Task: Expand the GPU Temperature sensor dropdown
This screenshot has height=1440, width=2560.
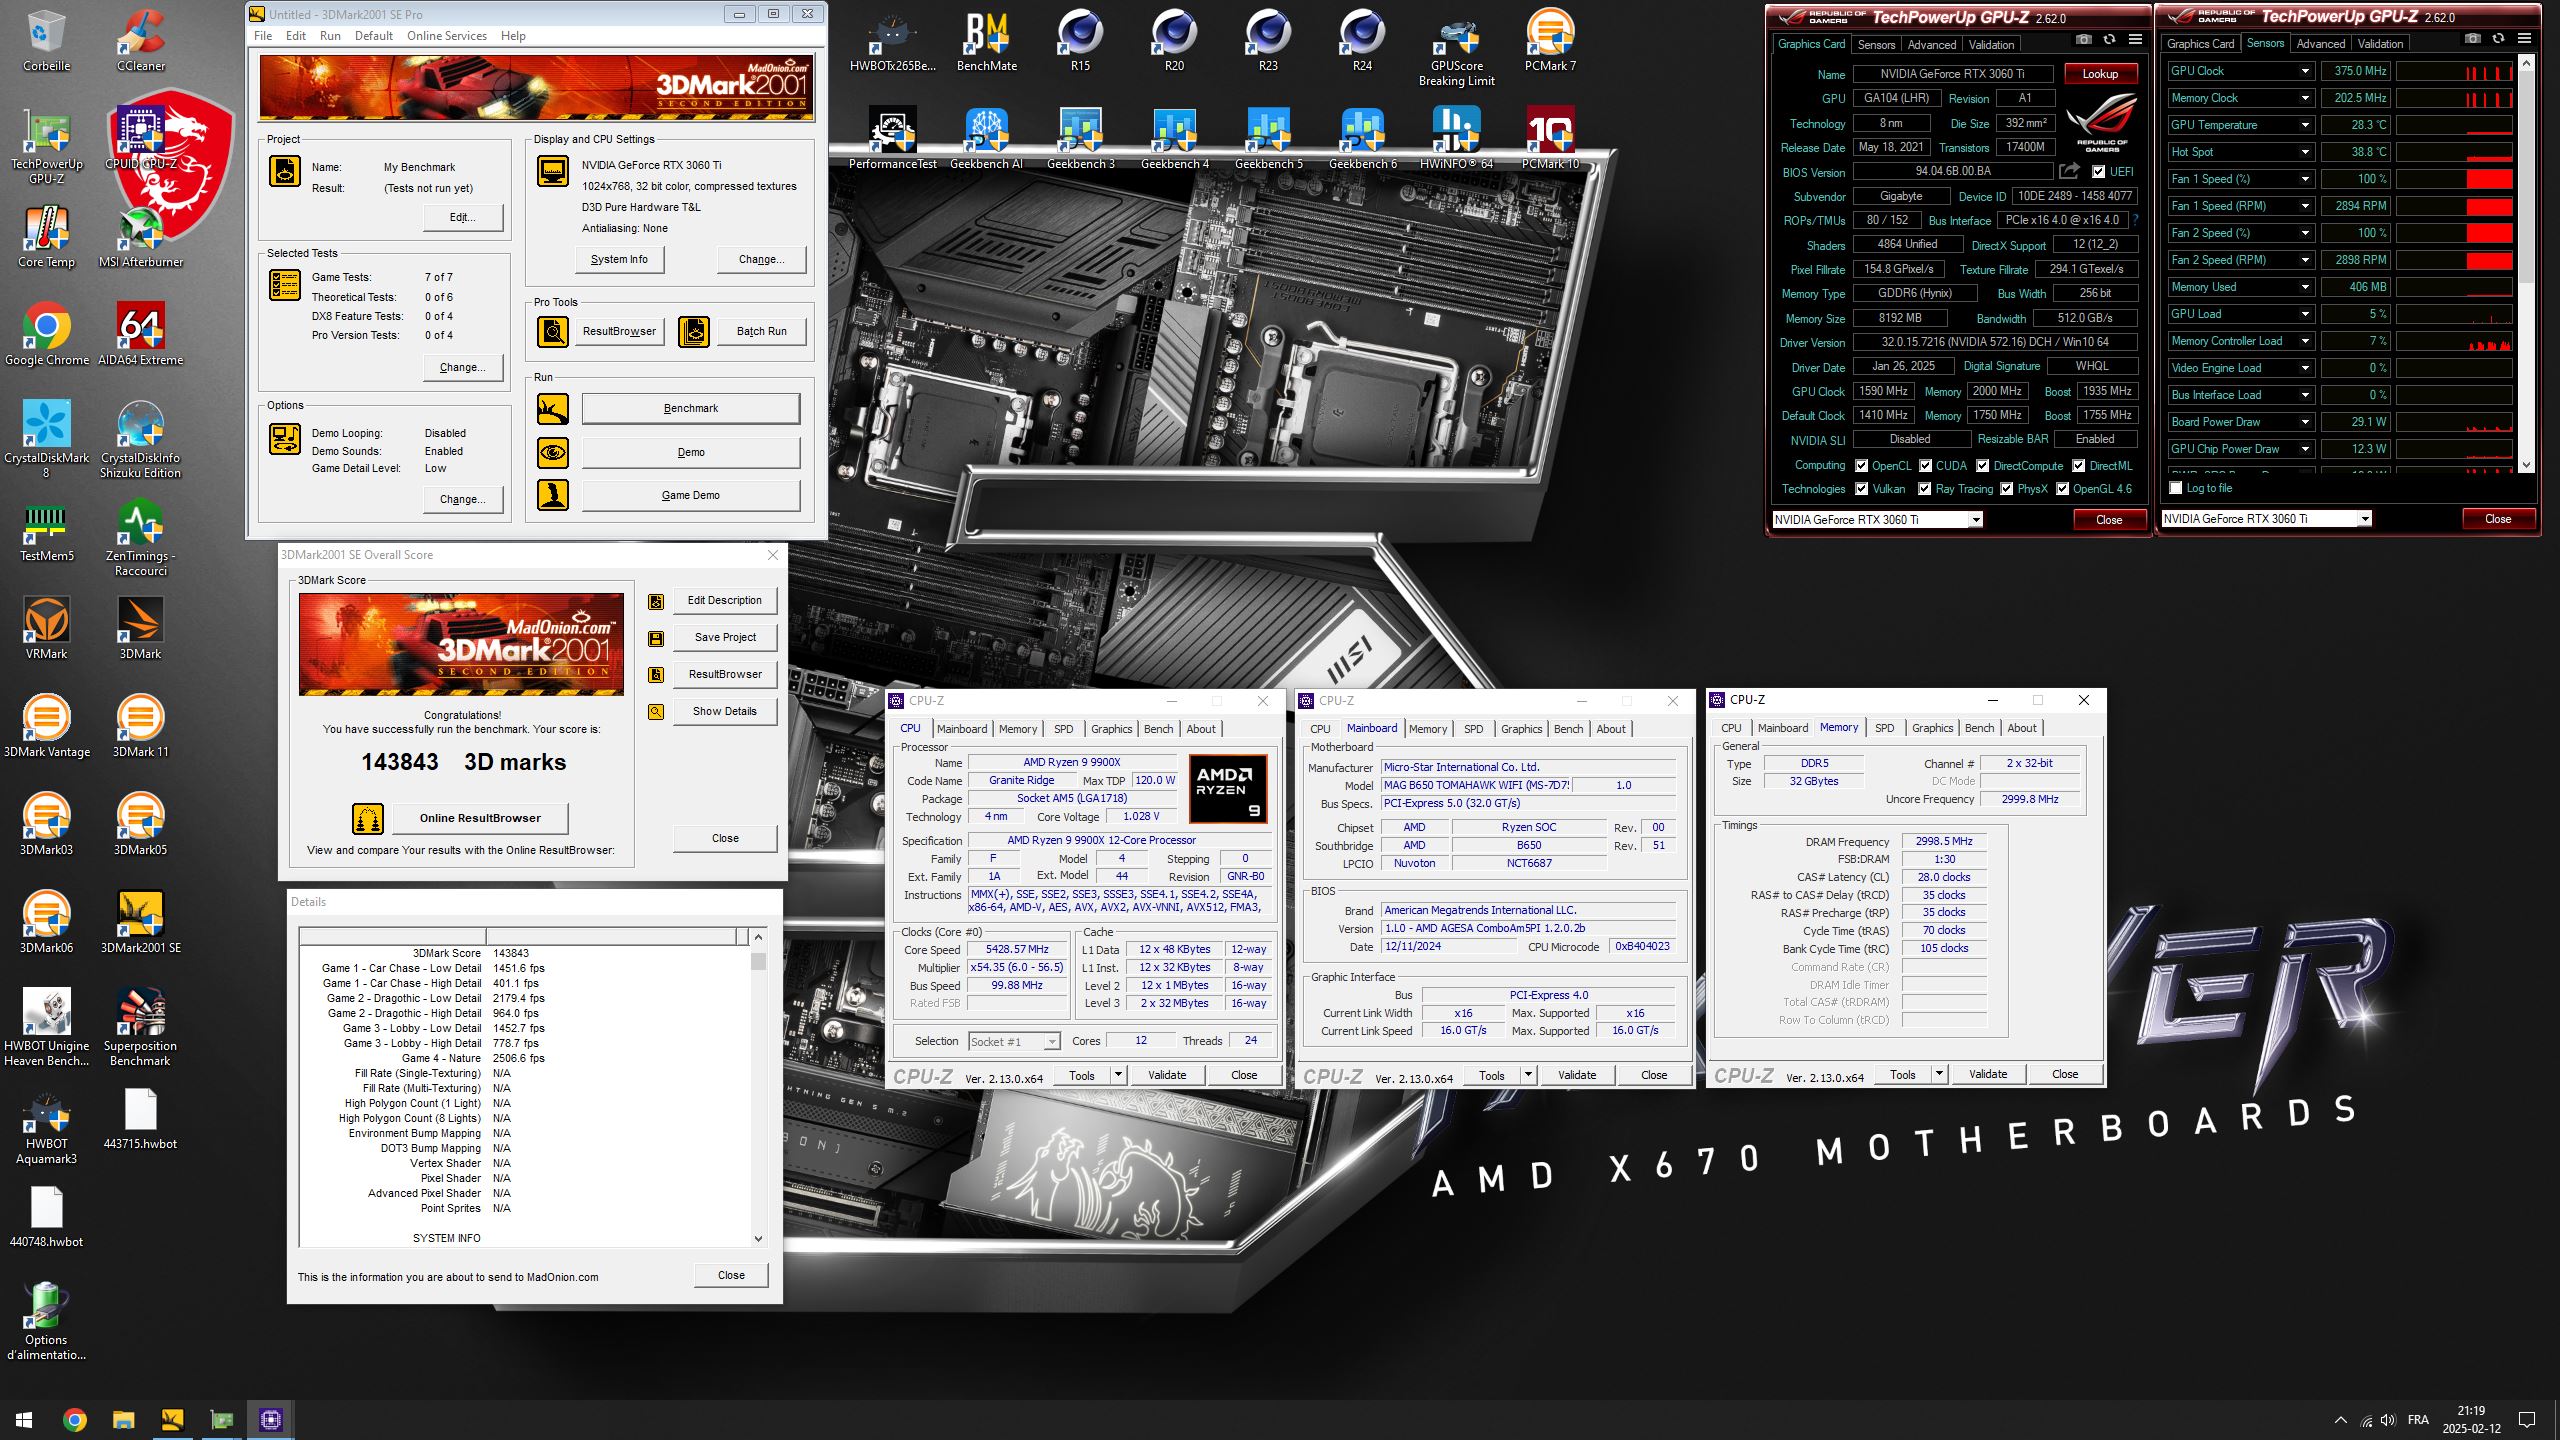Action: (x=2304, y=125)
